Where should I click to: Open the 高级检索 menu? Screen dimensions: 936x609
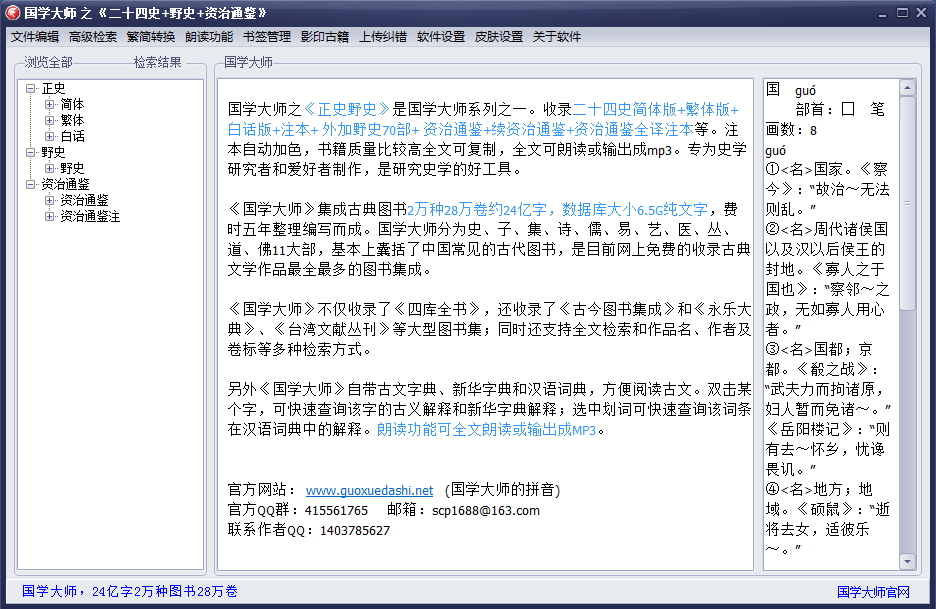[x=93, y=37]
